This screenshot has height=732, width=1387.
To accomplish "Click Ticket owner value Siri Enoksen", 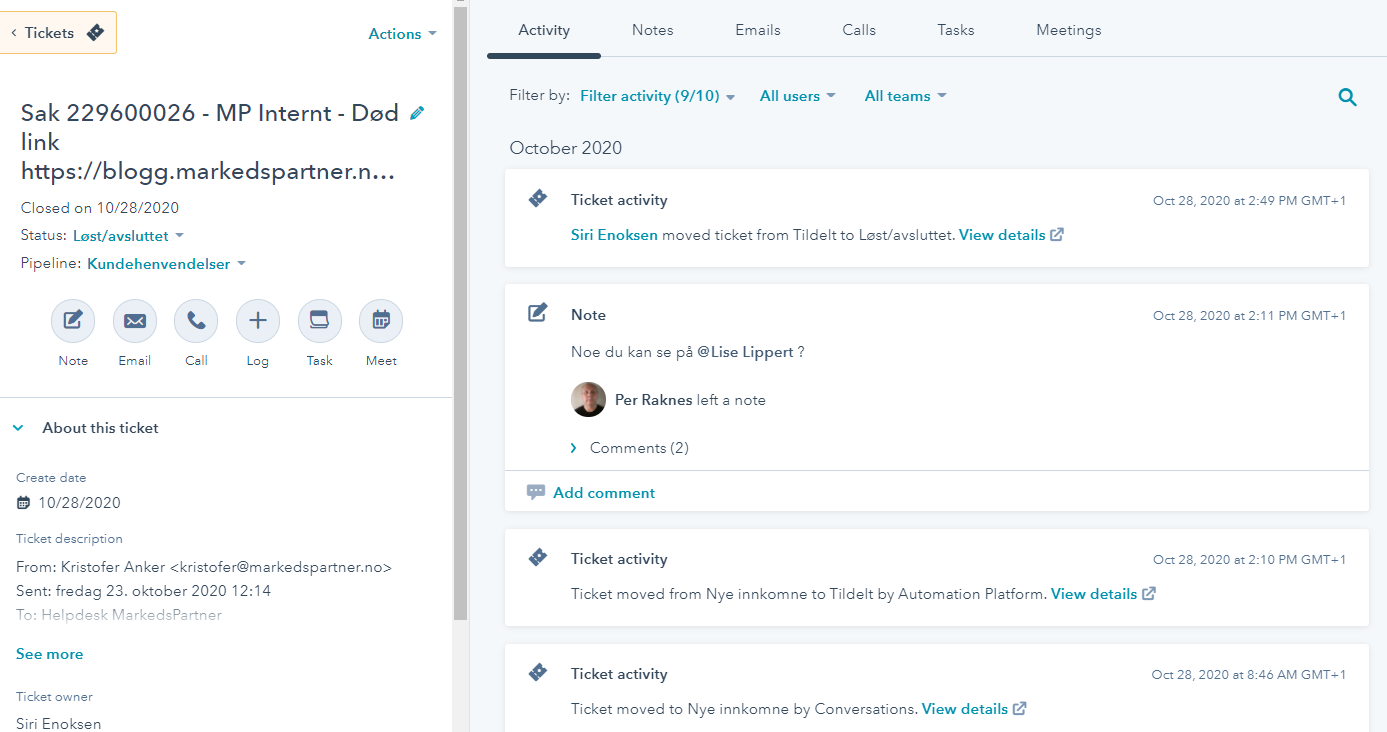I will 59,723.
